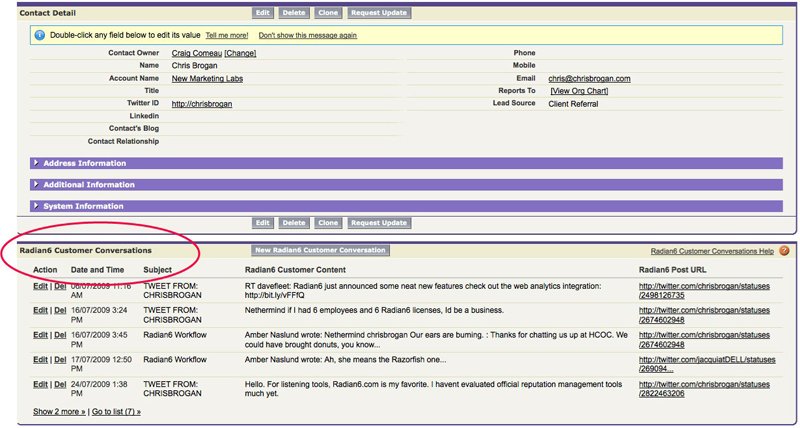
Task: Select the 24/07/2009 TWEET FROM: CHRISBROGAN subject
Action: 172,389
